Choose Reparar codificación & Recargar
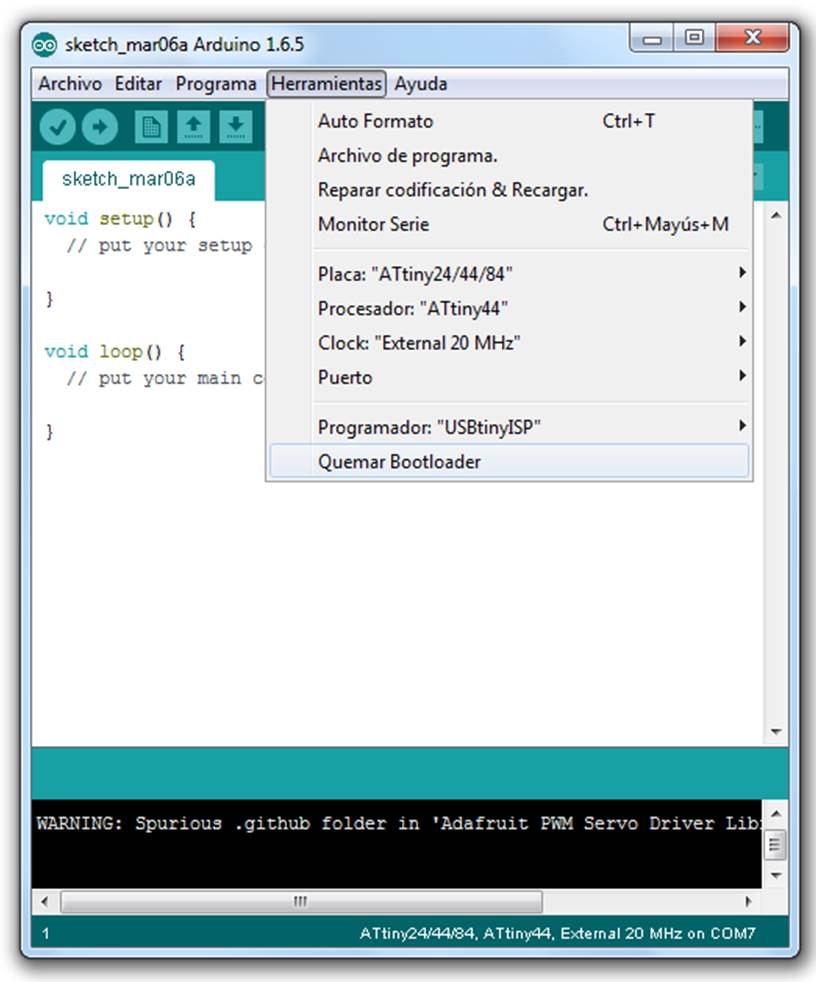 point(510,190)
